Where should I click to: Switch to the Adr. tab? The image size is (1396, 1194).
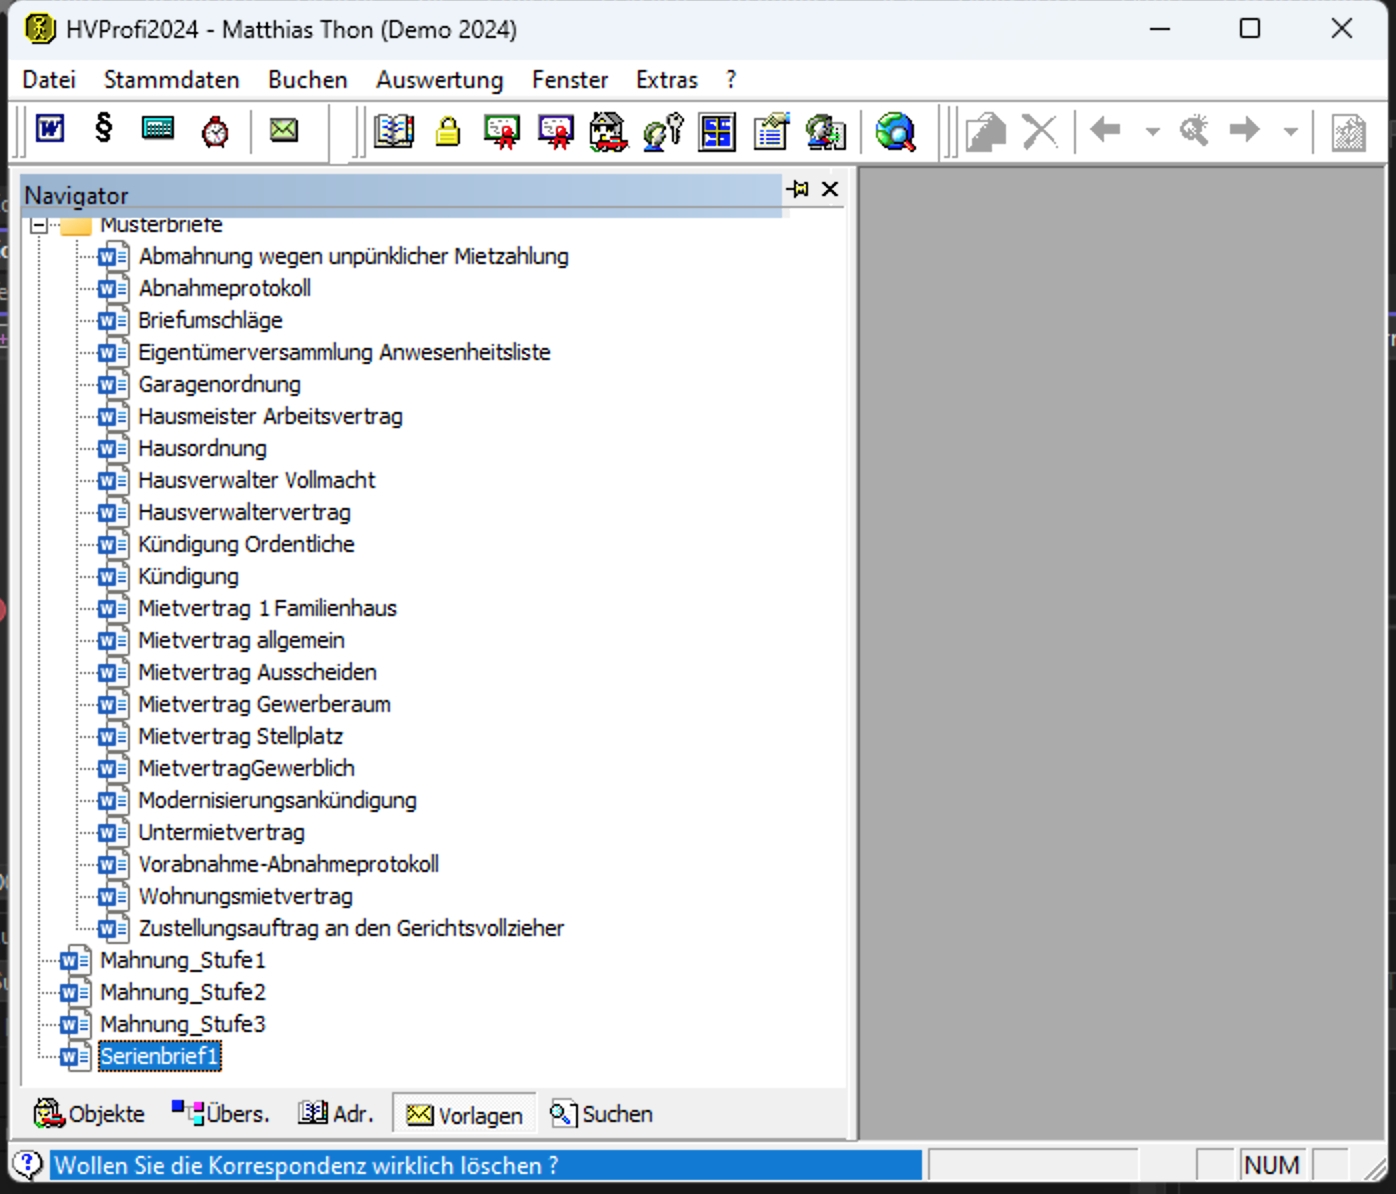pos(336,1113)
